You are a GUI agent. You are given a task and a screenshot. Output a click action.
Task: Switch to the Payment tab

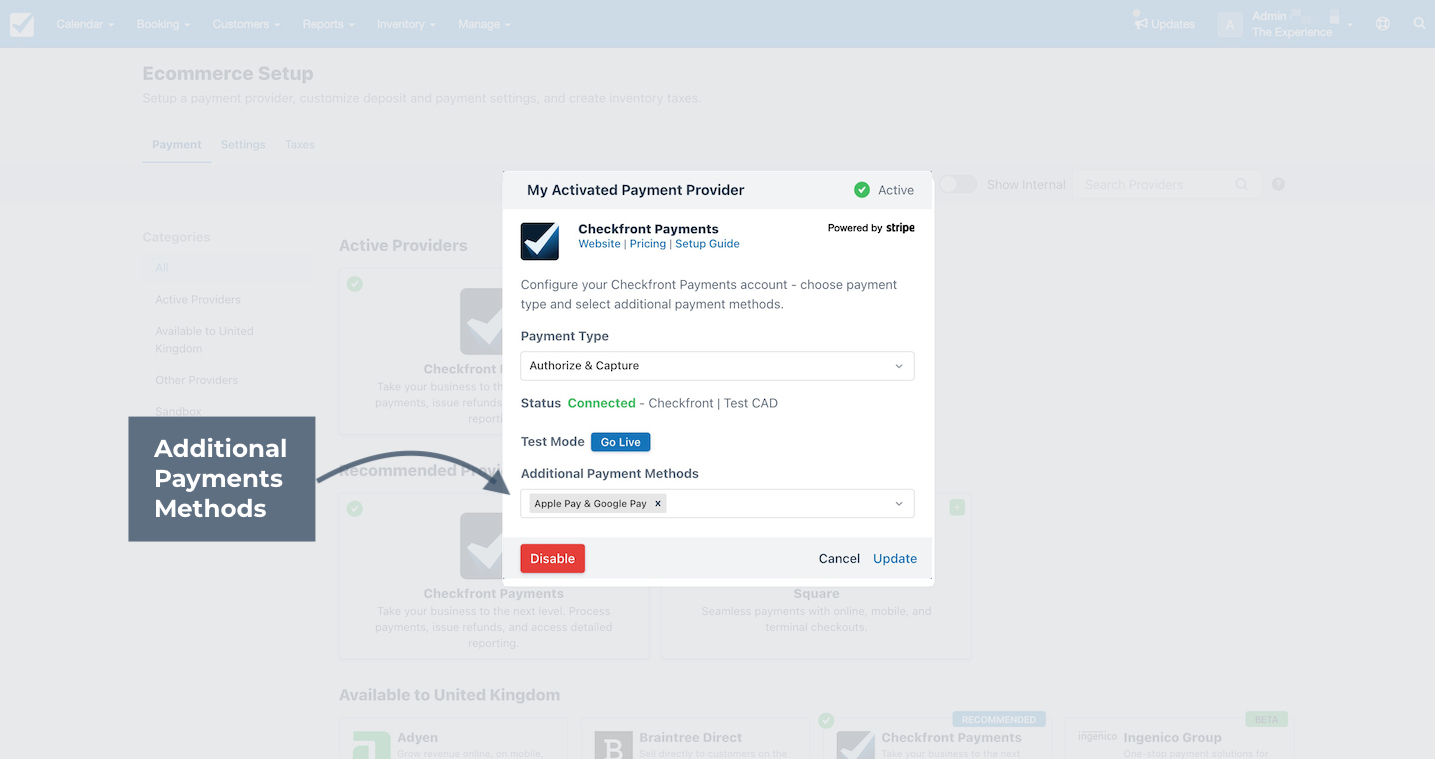177,145
